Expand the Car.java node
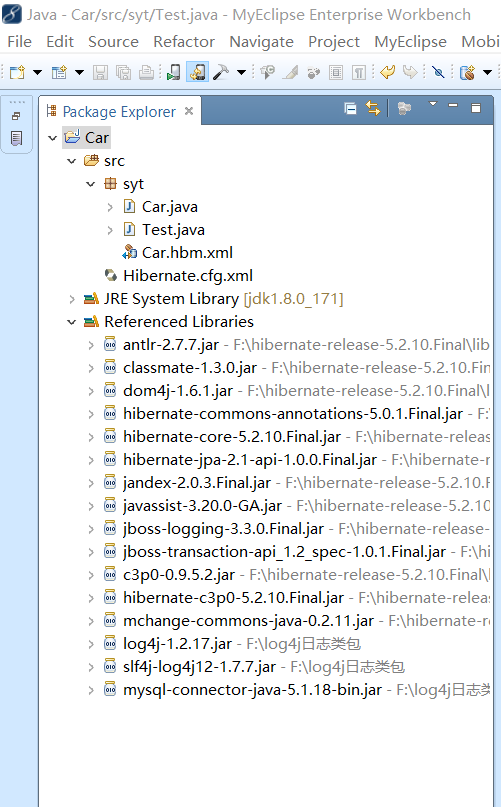 click(110, 207)
